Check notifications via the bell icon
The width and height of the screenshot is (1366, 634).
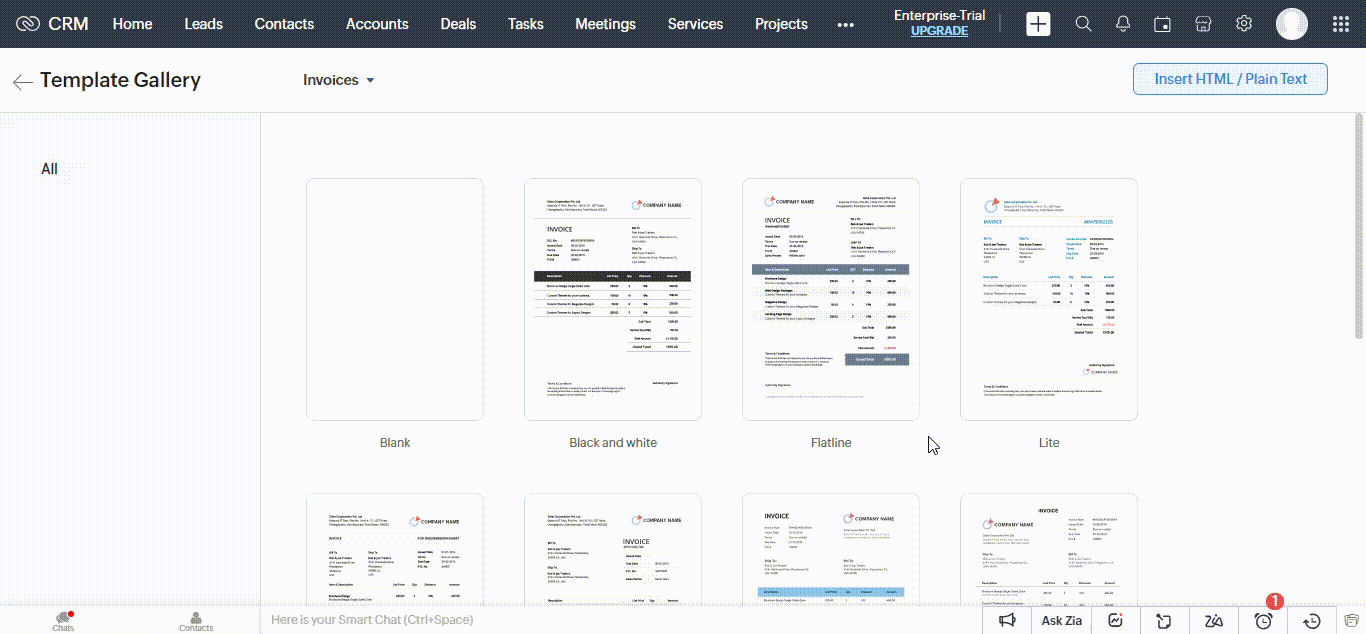point(1122,23)
